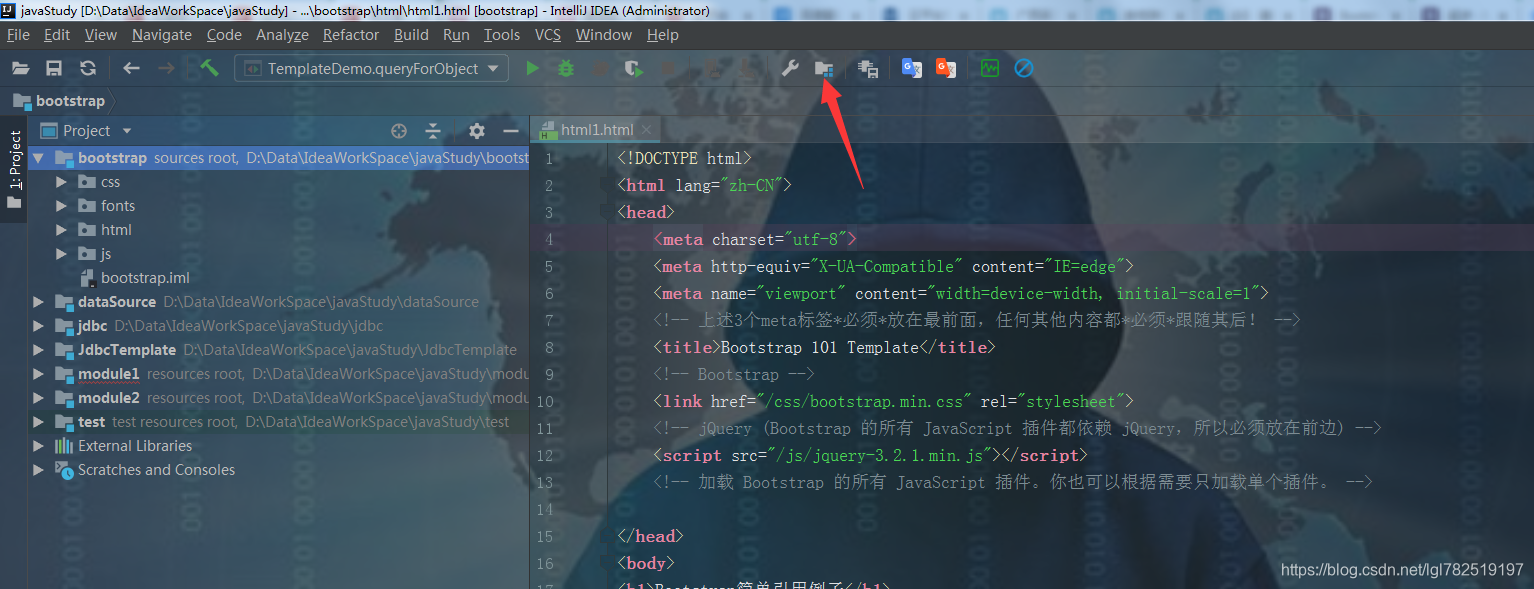Click the title text Bootstrap 101 Template

820,347
